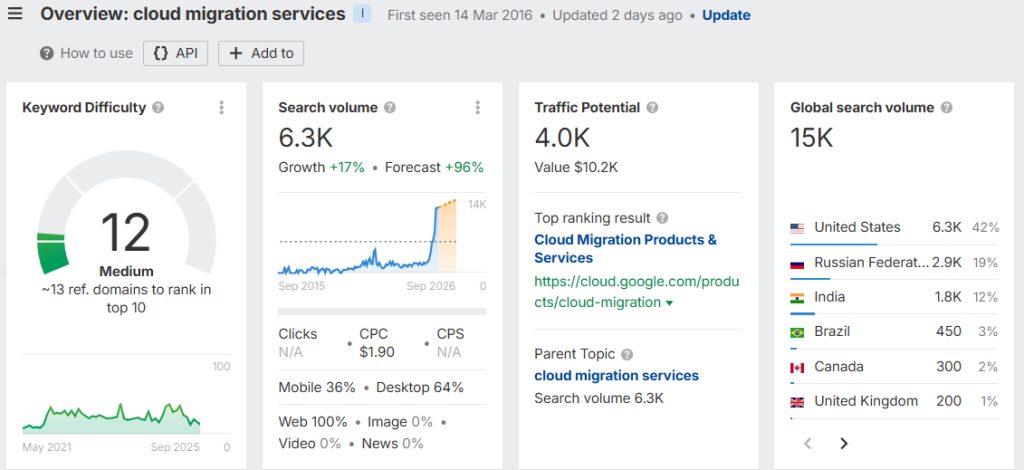Open parent topic cloud migration services link

[x=616, y=376]
